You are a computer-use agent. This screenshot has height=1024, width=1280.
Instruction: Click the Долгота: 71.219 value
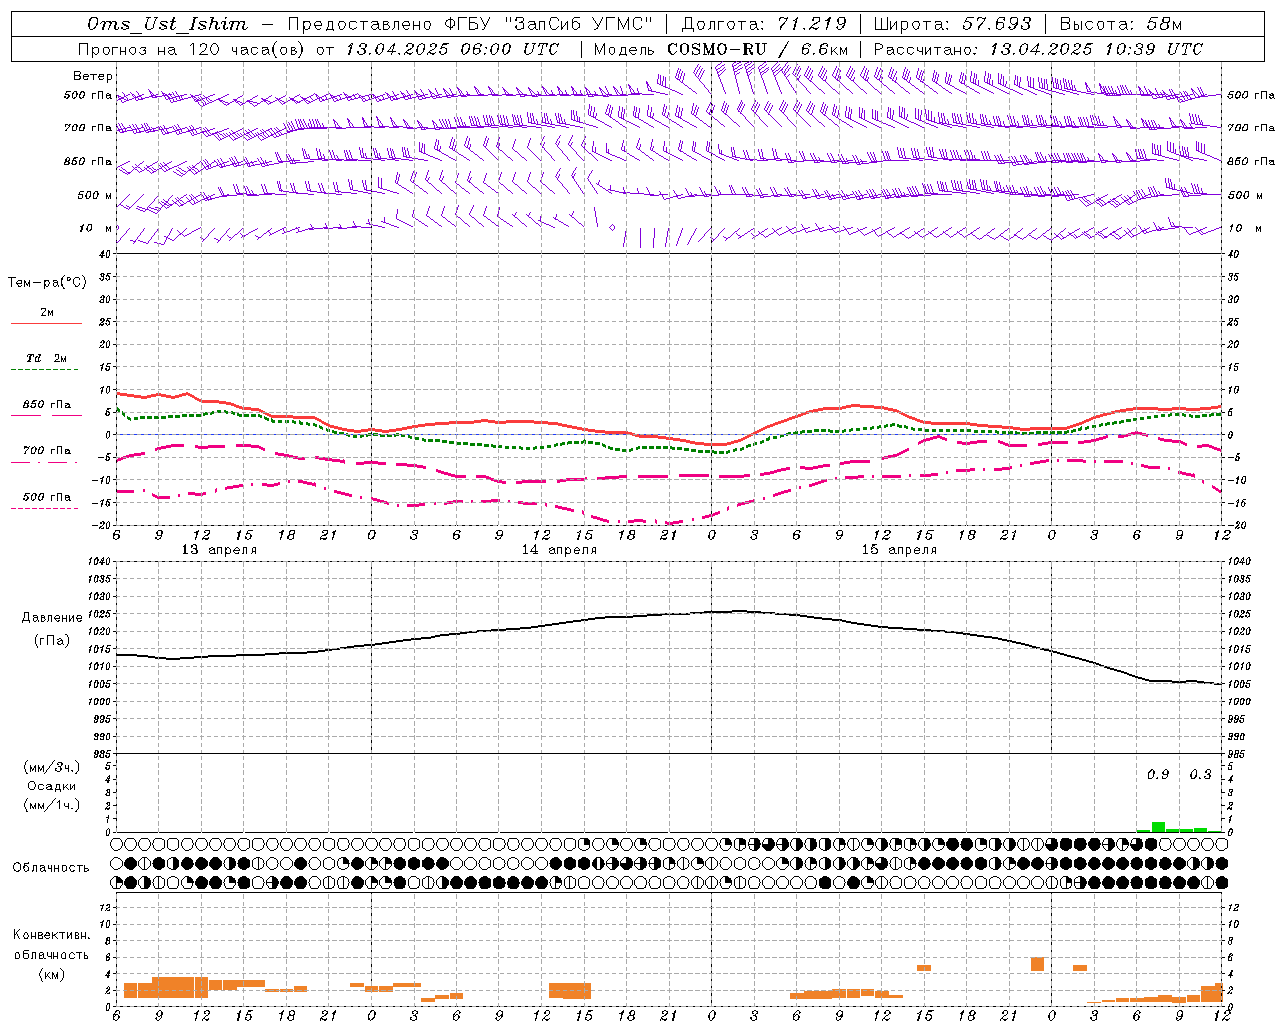[764, 24]
